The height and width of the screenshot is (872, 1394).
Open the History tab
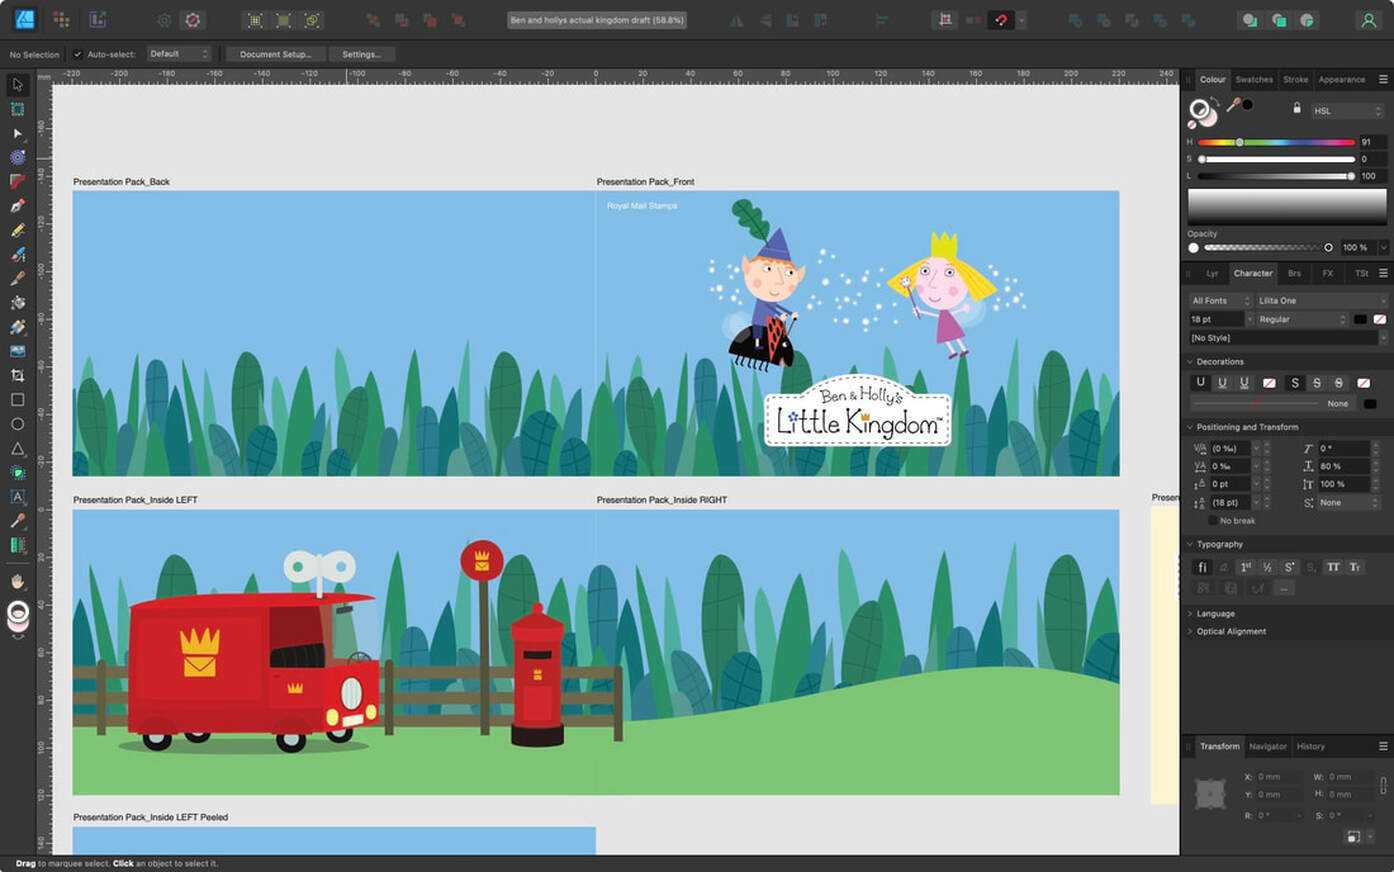point(1311,747)
